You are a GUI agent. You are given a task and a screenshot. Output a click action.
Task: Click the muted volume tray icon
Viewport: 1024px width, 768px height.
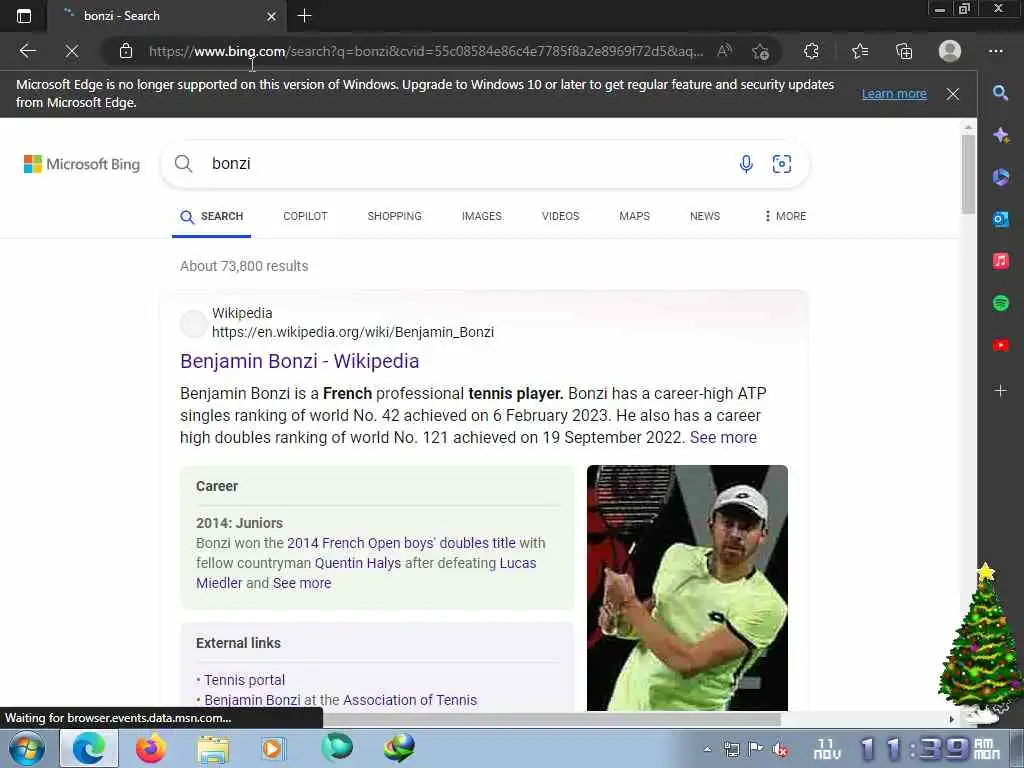point(778,750)
